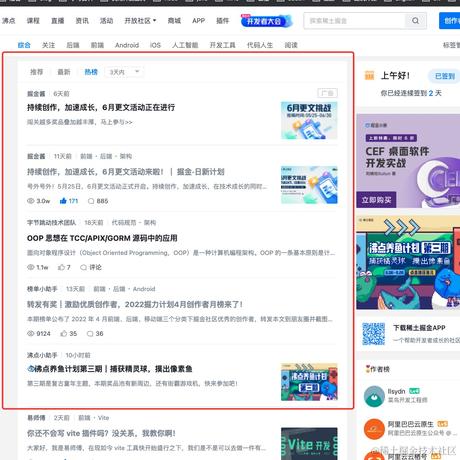
Task: Select the 综合 category tab
Action: pos(24,45)
